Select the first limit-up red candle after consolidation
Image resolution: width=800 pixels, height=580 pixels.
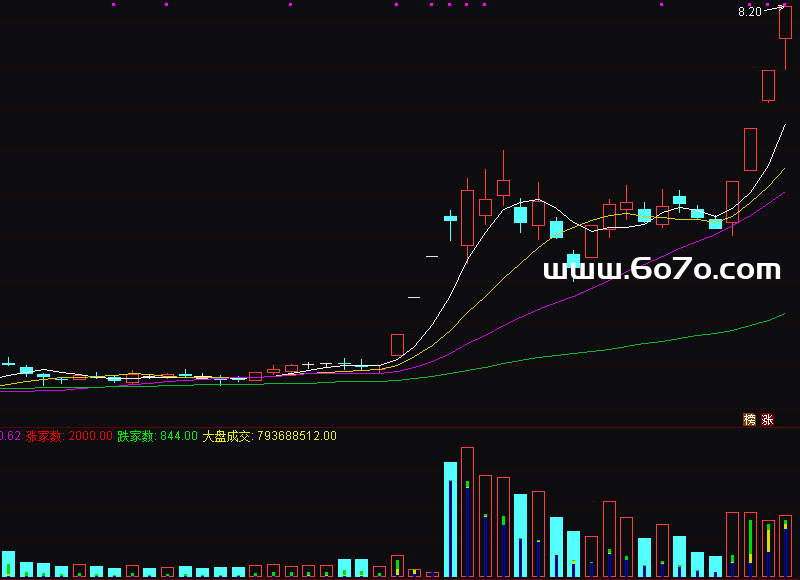397,345
